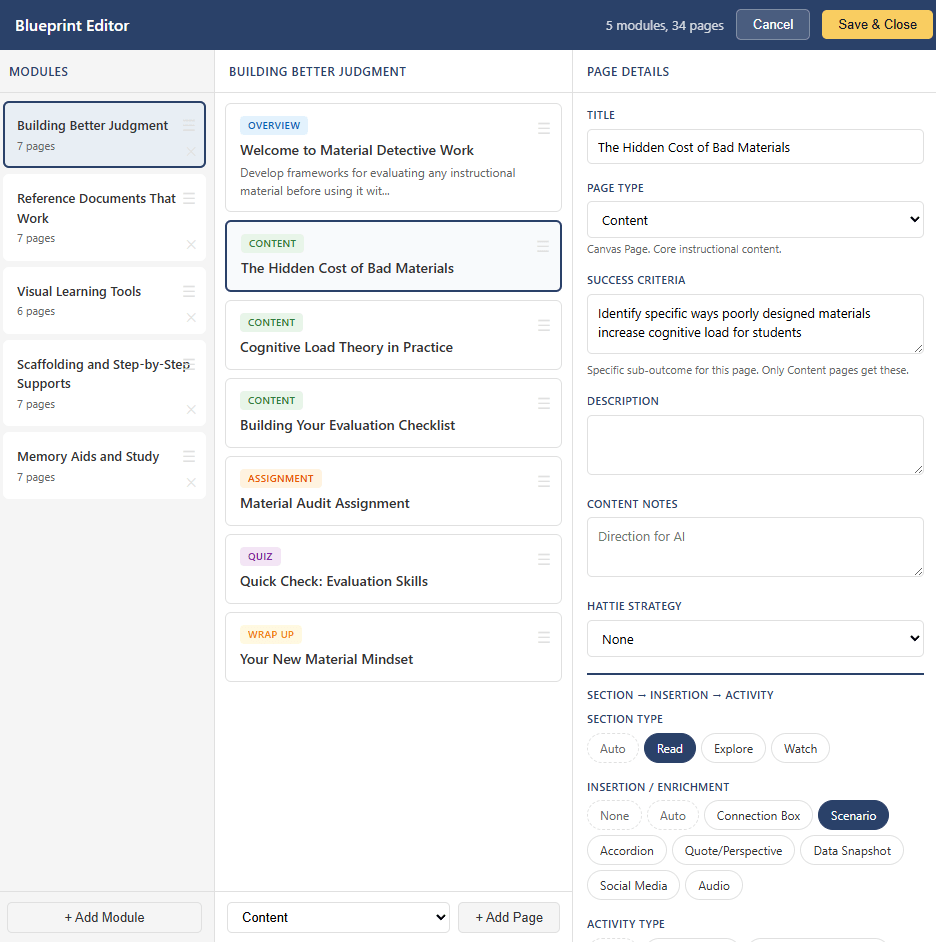The width and height of the screenshot is (936, 942).
Task: Expand the Hattie Strategy dropdown
Action: click(x=755, y=639)
